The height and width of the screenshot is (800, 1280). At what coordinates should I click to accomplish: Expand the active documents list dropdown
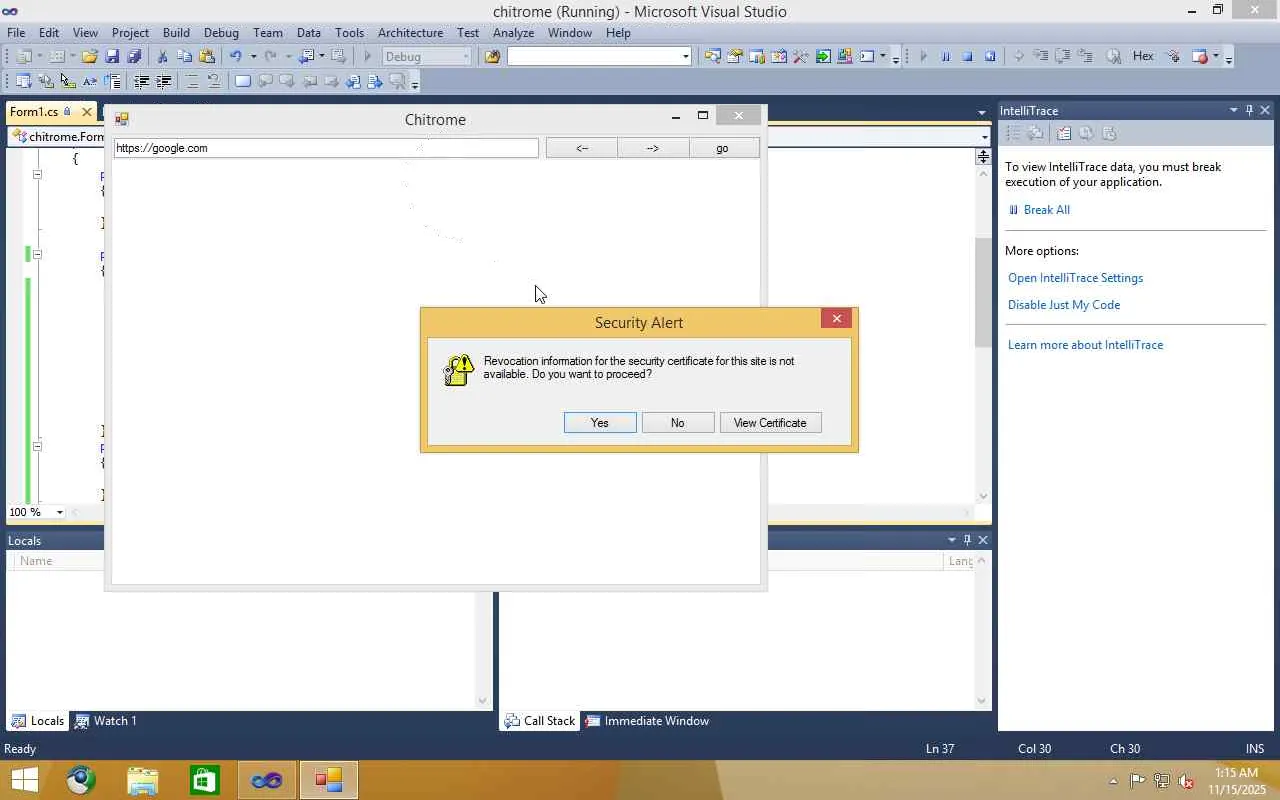pyautogui.click(x=982, y=112)
